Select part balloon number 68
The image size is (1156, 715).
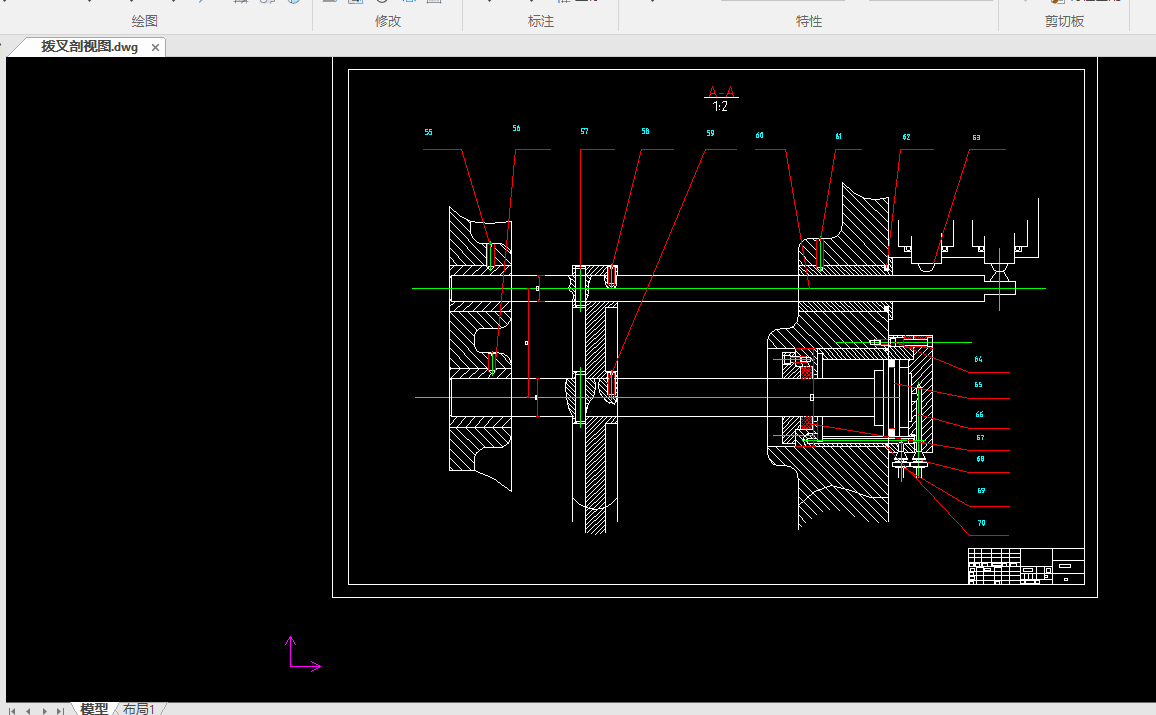[x=981, y=459]
